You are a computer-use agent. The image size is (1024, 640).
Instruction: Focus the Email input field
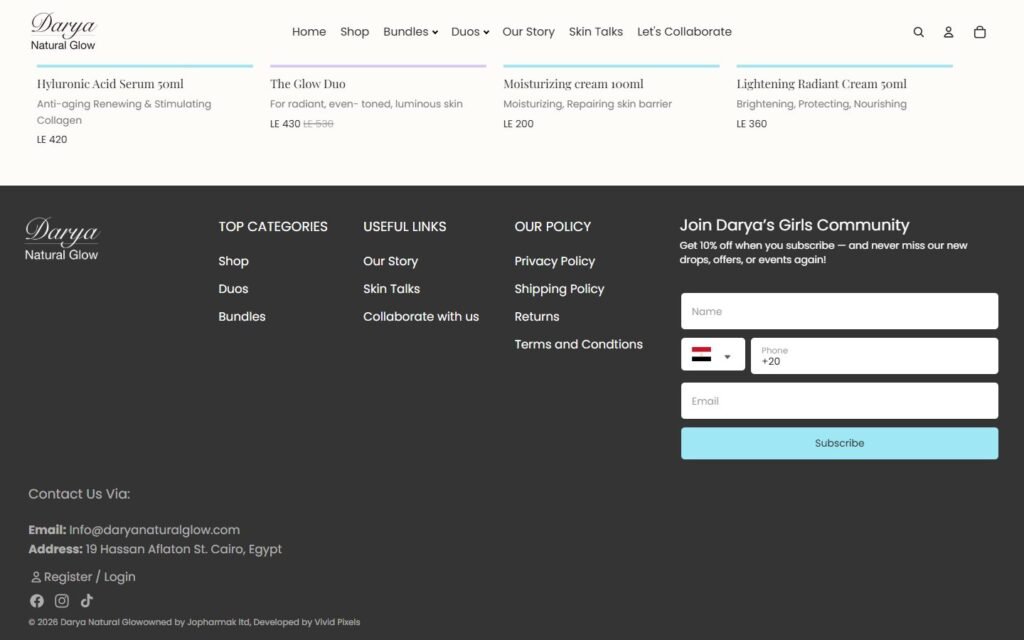tap(839, 401)
